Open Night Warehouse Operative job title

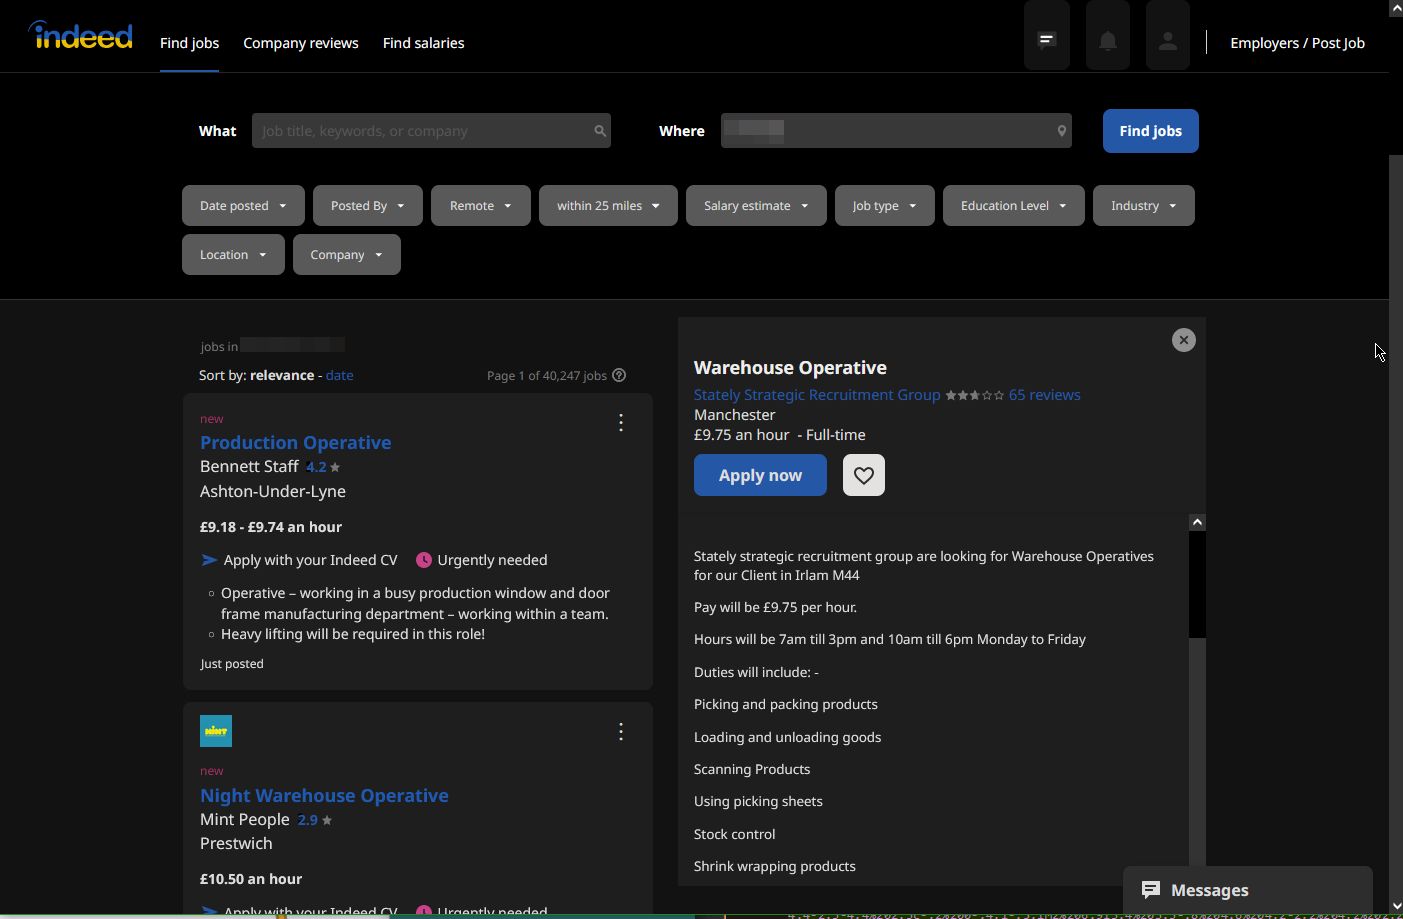coord(324,795)
